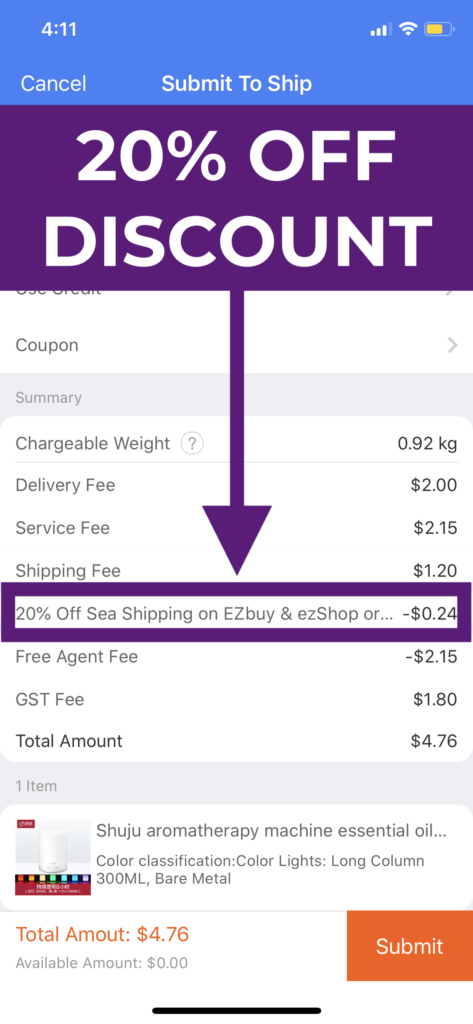Image resolution: width=473 pixels, height=1024 pixels.
Task: Tap the Total Amount summary row
Action: (x=236, y=741)
